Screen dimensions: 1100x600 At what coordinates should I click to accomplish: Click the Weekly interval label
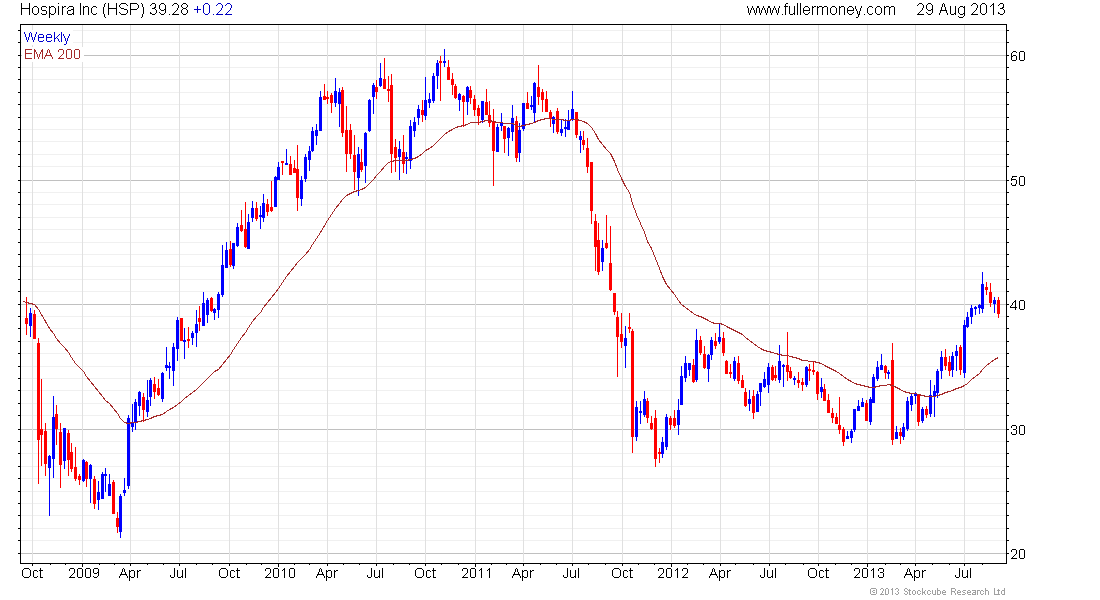pos(47,37)
